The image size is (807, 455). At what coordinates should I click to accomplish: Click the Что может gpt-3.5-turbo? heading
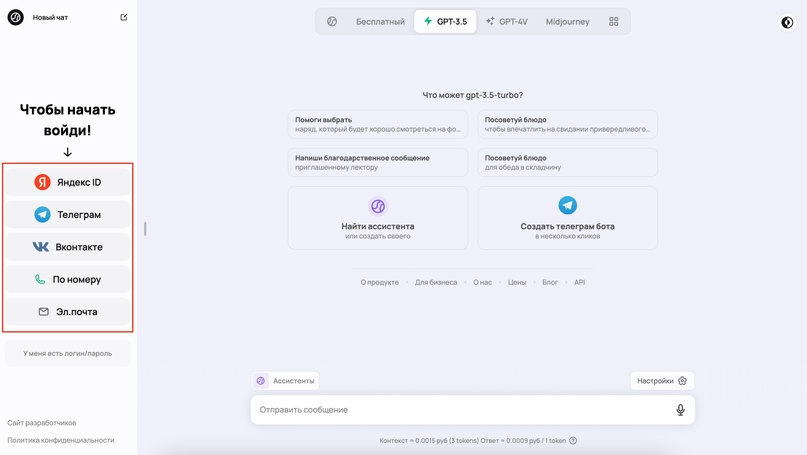click(x=472, y=95)
